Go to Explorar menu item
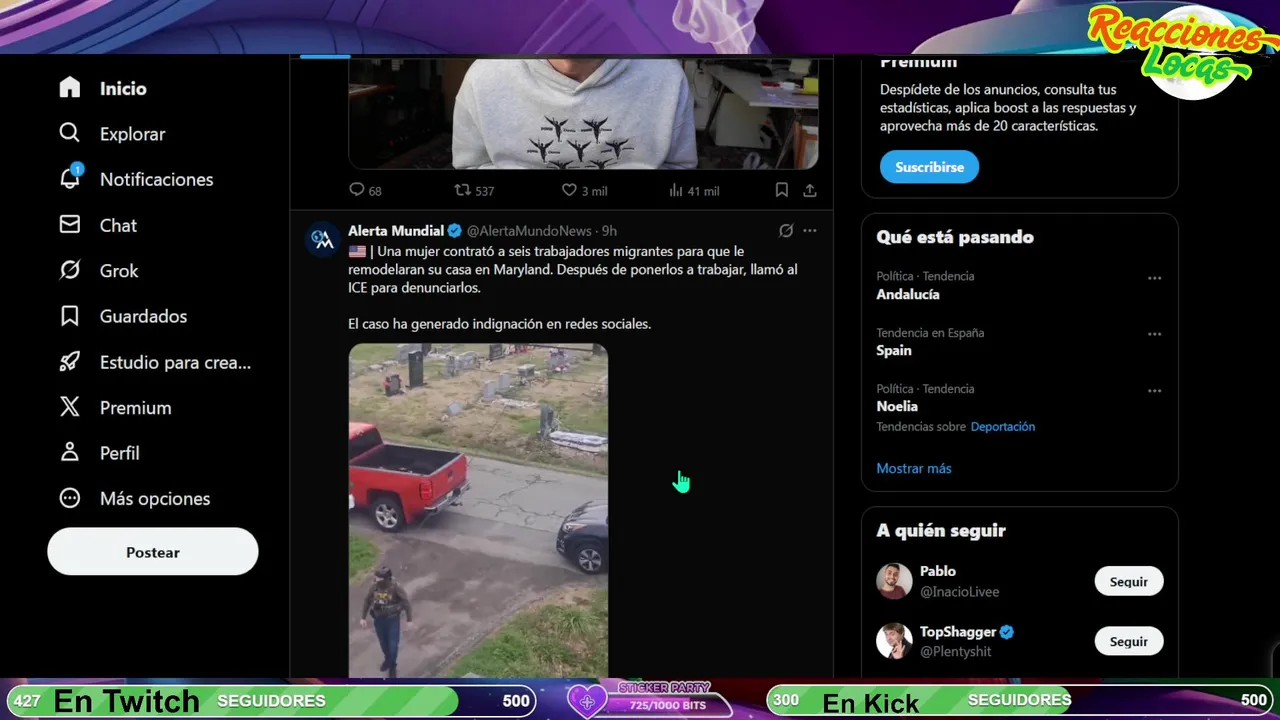The image size is (1280, 720). pyautogui.click(x=132, y=134)
